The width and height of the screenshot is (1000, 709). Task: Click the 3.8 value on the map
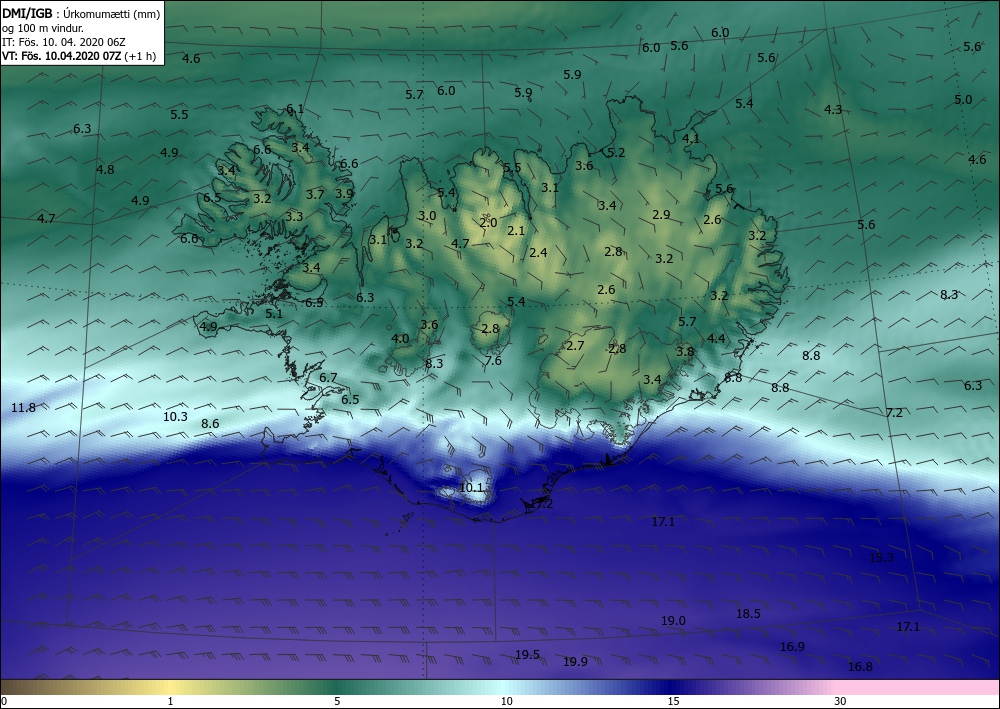tap(685, 352)
